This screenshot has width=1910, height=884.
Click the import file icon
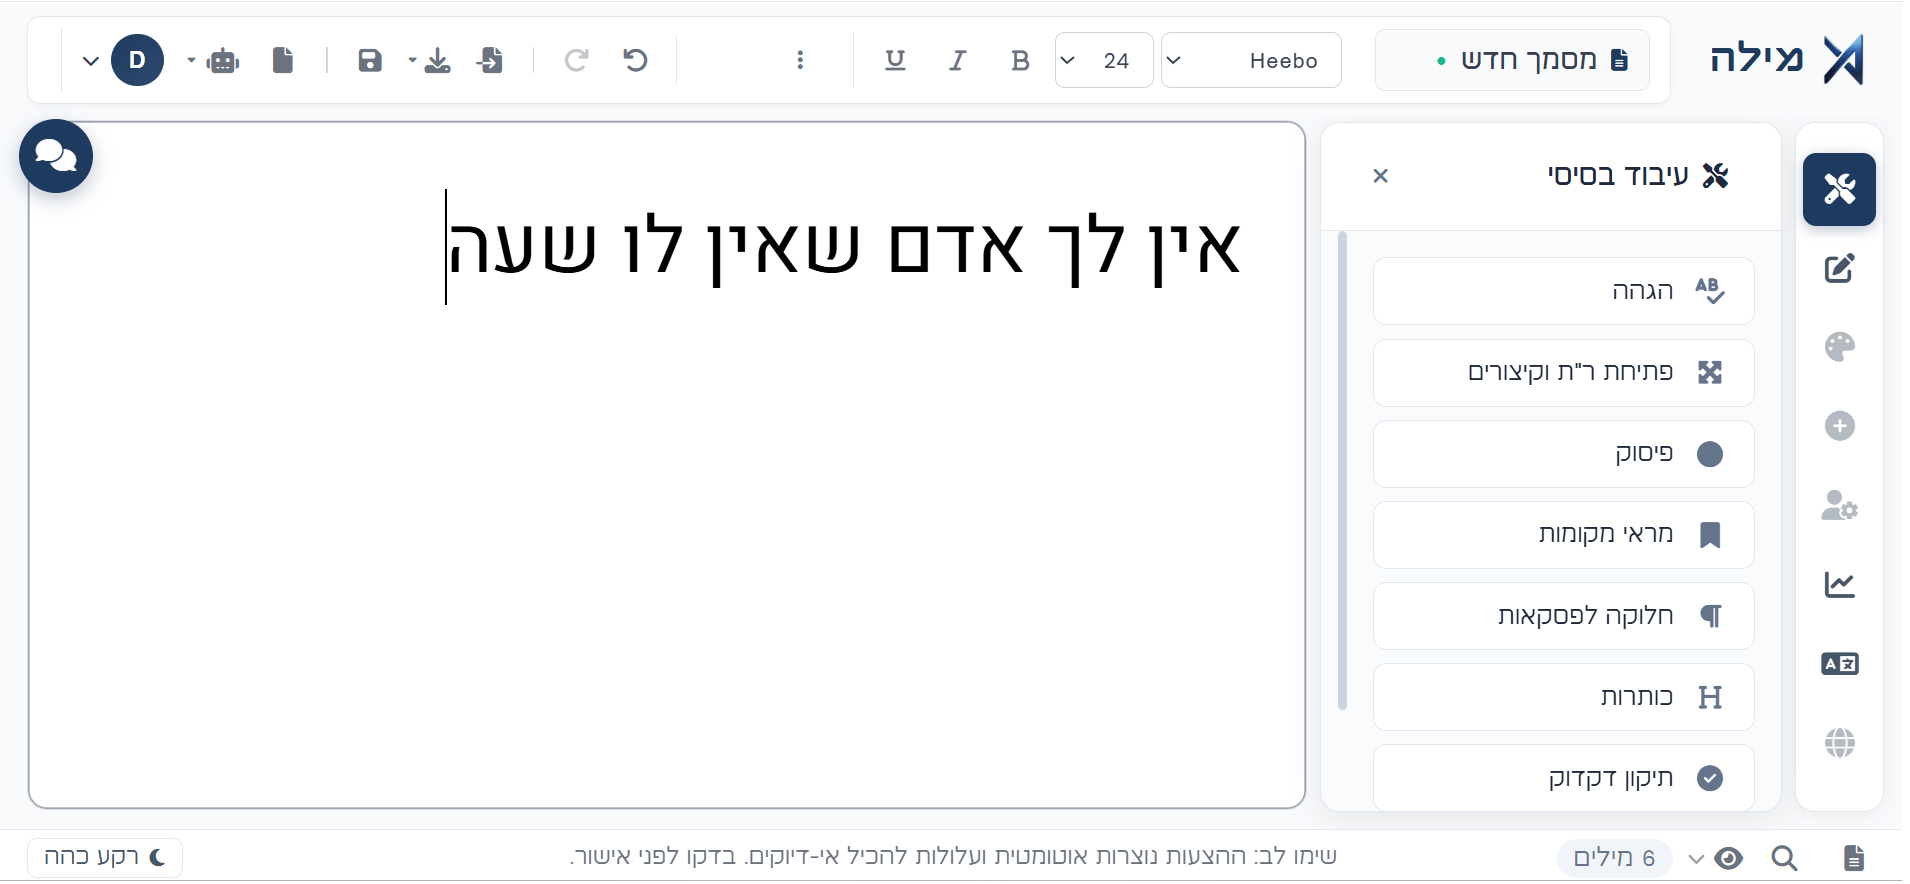coord(490,60)
